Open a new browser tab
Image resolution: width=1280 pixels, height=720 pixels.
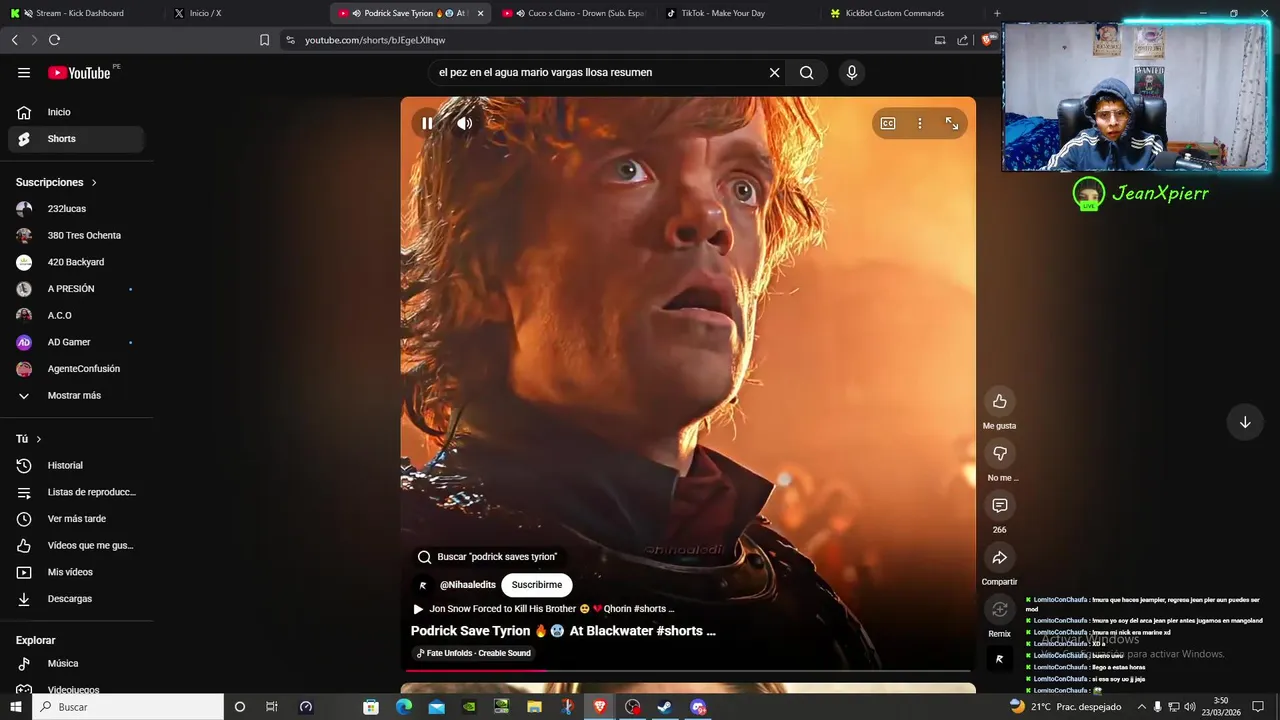click(x=997, y=13)
